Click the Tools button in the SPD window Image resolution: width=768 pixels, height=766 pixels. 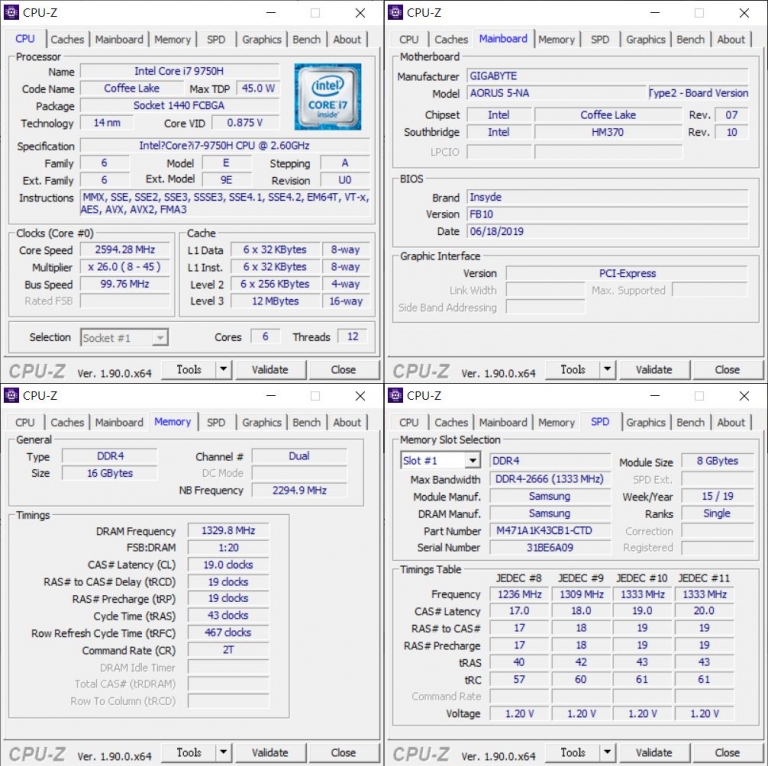click(573, 752)
